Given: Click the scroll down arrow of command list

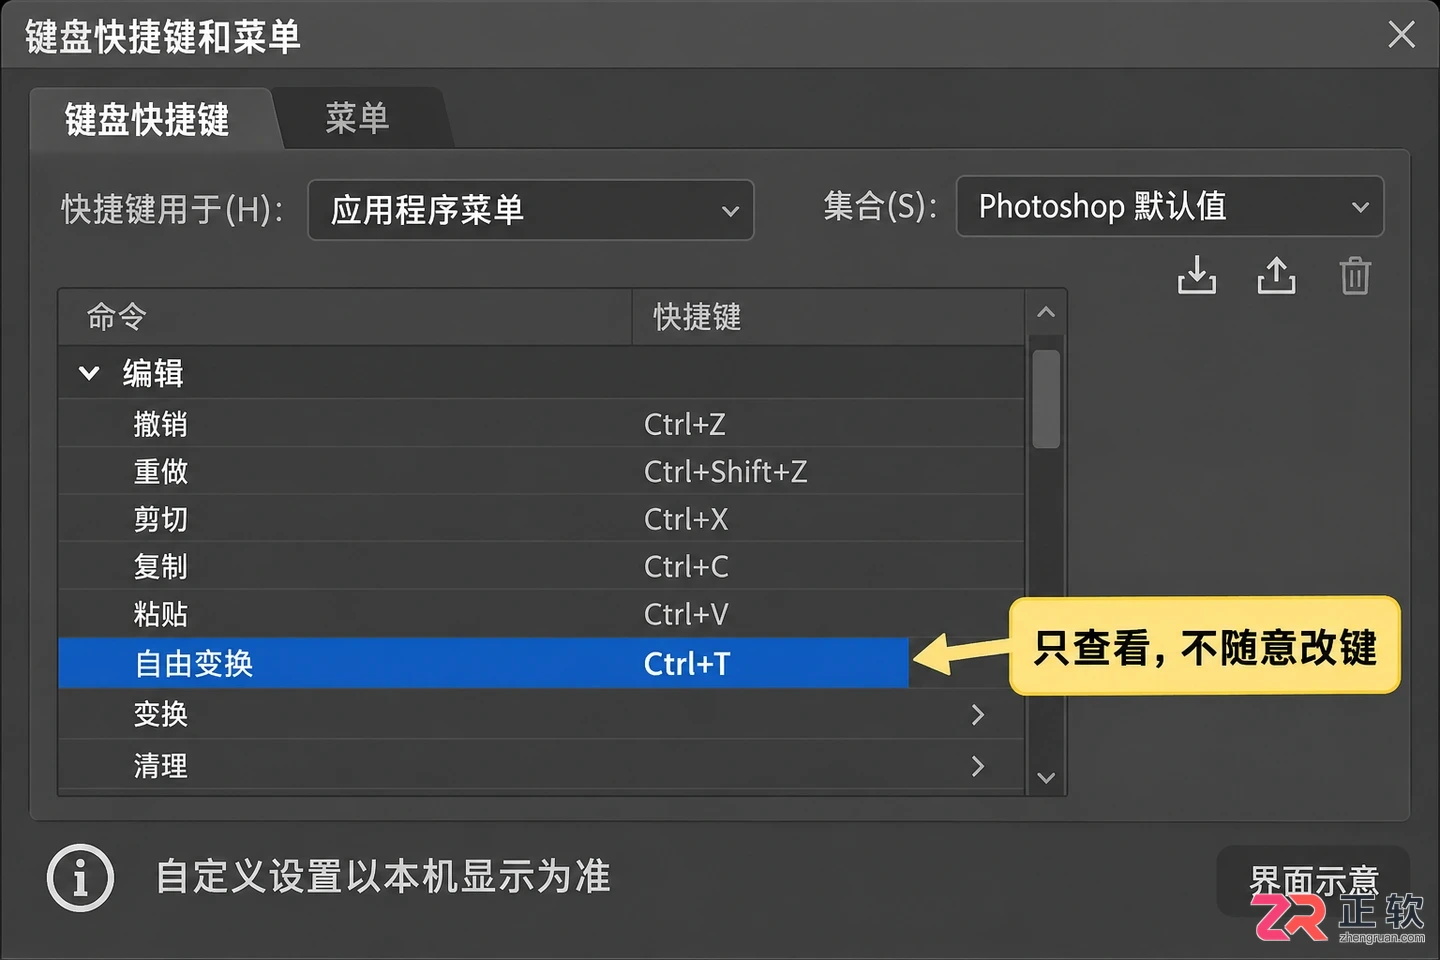Looking at the screenshot, I should click(1046, 778).
